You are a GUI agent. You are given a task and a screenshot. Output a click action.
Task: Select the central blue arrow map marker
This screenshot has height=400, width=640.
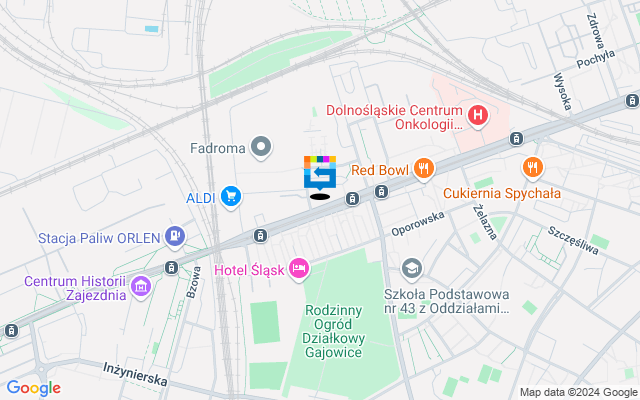tap(320, 173)
